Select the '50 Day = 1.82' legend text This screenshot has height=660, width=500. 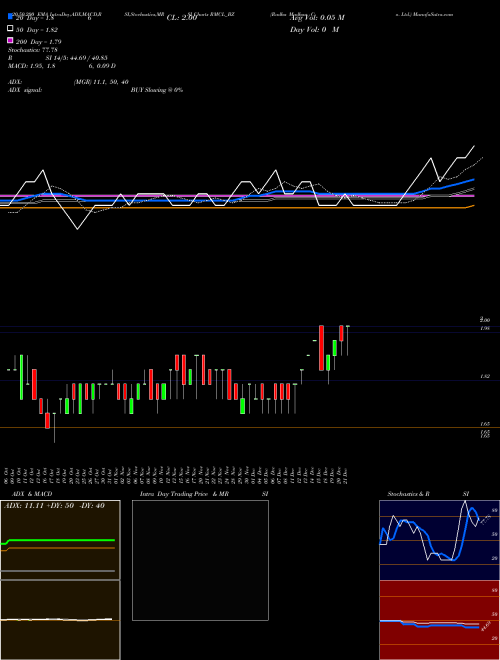pyautogui.click(x=37, y=30)
